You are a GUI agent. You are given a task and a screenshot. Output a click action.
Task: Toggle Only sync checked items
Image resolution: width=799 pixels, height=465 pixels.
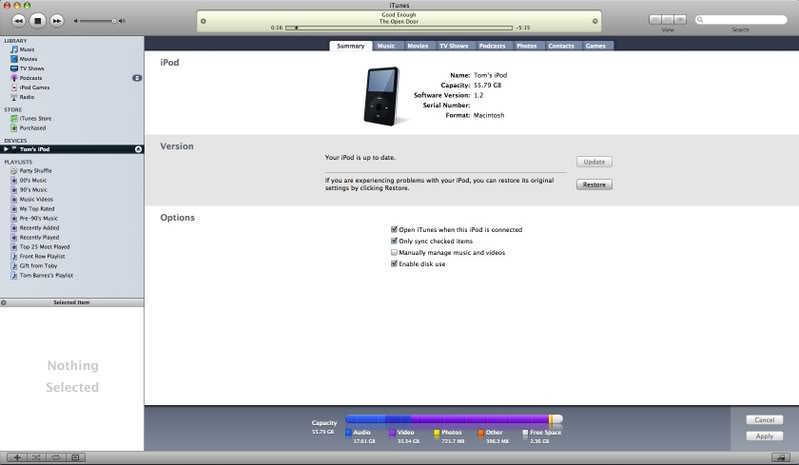pyautogui.click(x=394, y=241)
